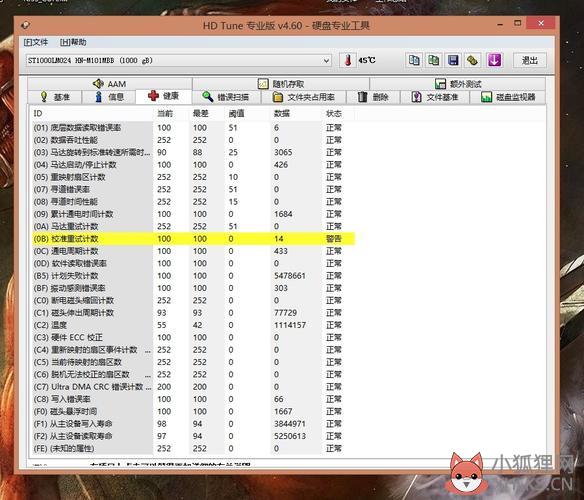Image resolution: width=584 pixels, height=500 pixels.
Task: Open the drive selection dropdown ST1000LM024
Action: pyautogui.click(x=178, y=60)
